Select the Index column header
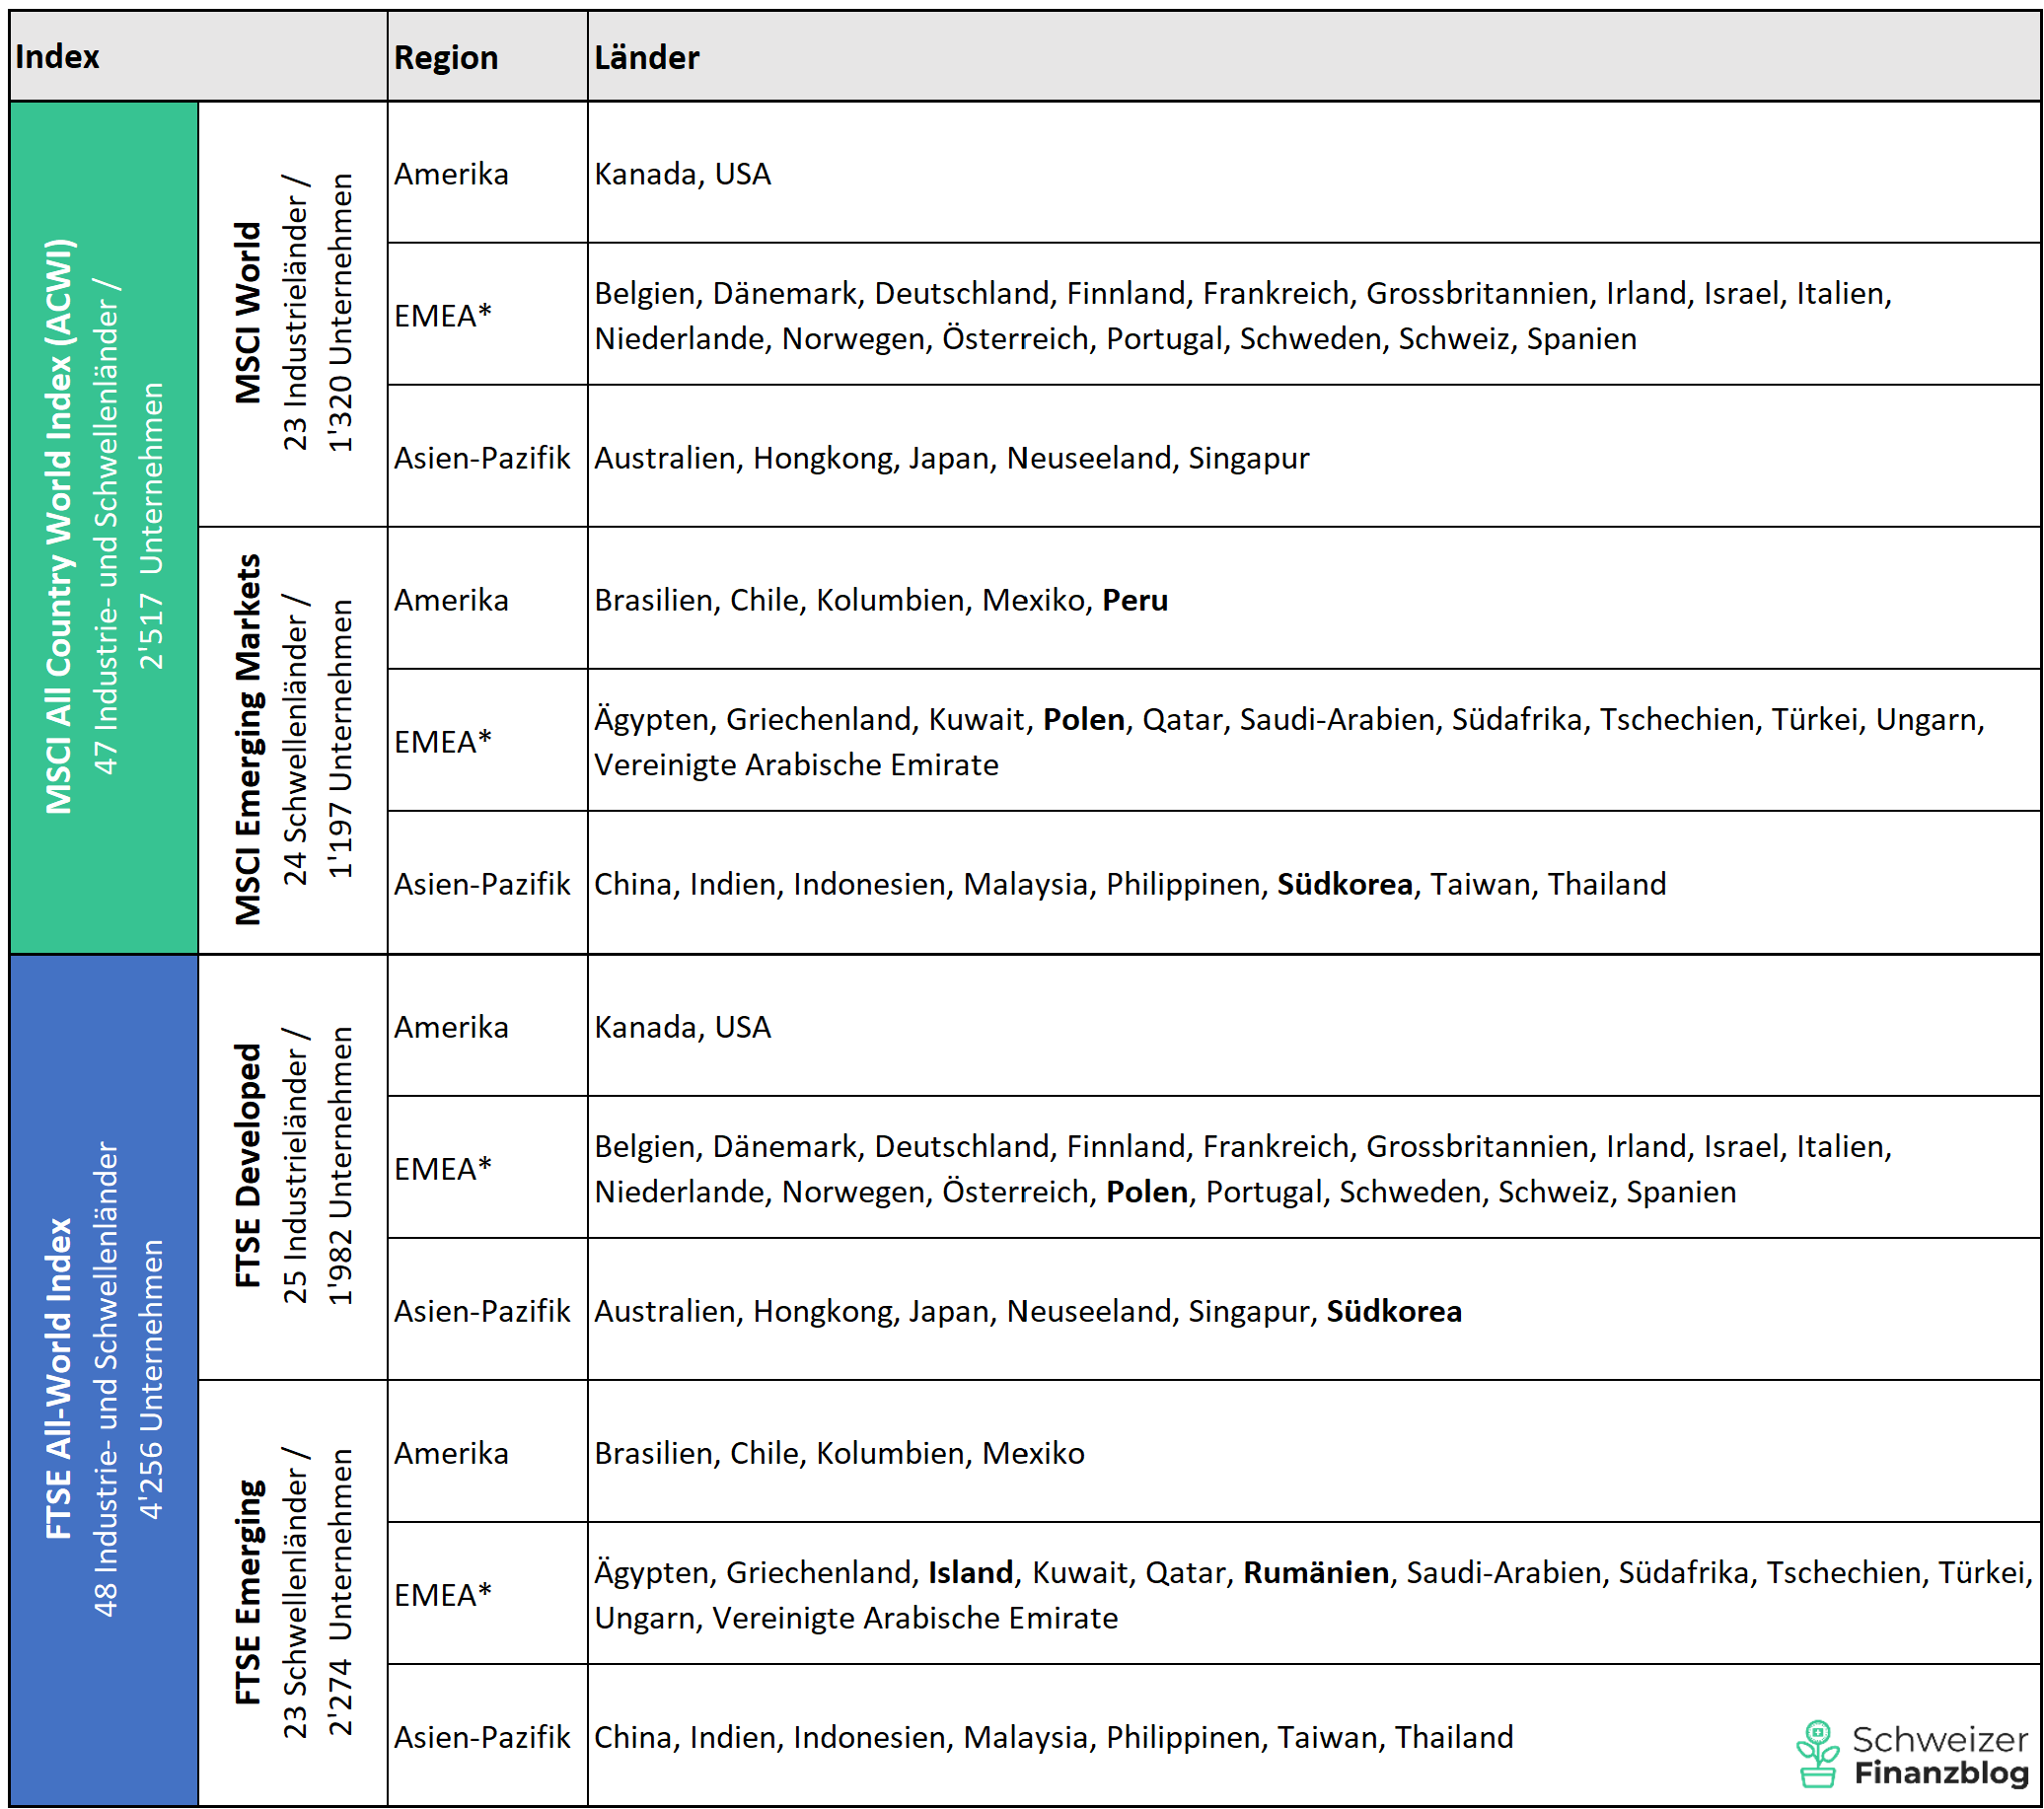 pyautogui.click(x=58, y=57)
